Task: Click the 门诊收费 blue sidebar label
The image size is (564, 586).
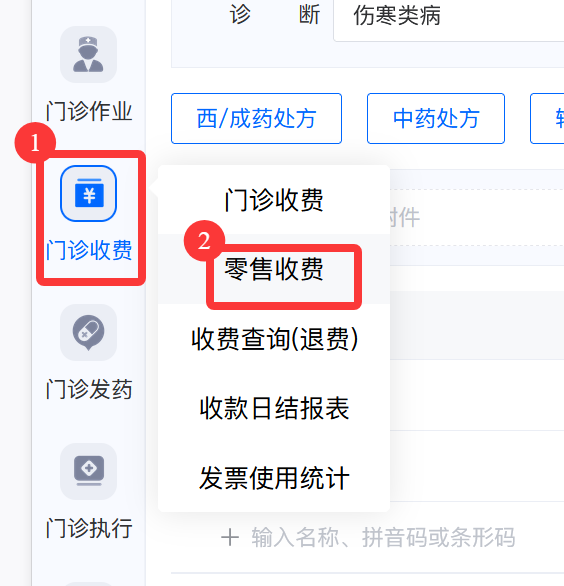Action: pyautogui.click(x=89, y=250)
